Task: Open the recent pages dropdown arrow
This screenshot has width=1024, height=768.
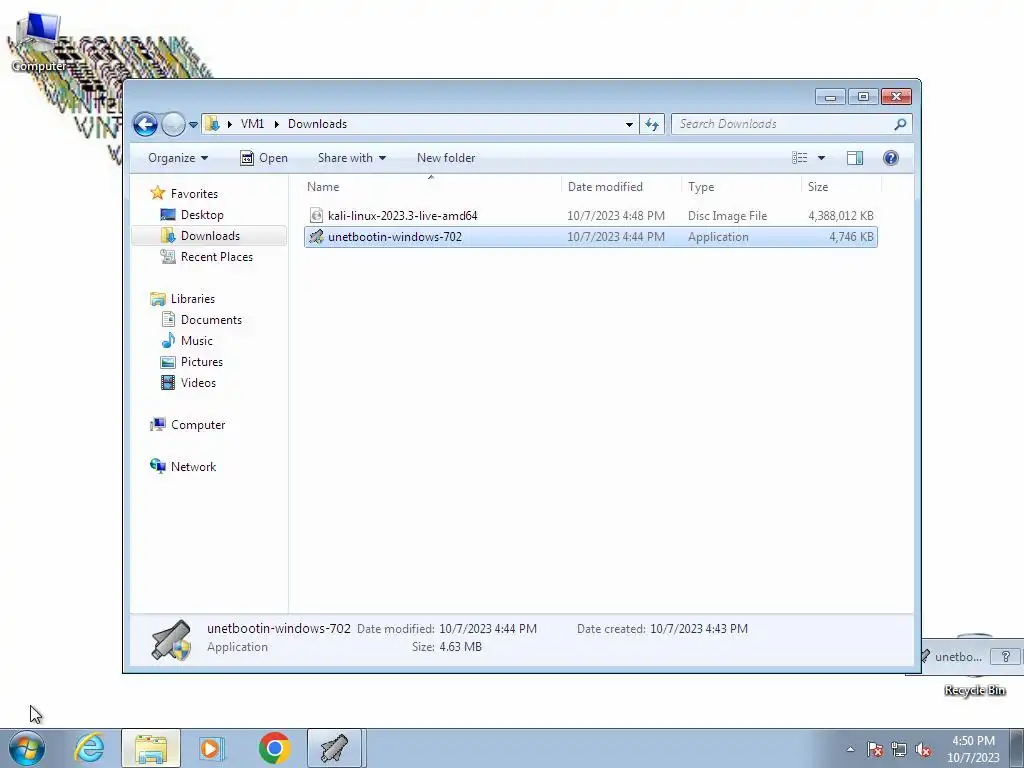Action: [193, 124]
